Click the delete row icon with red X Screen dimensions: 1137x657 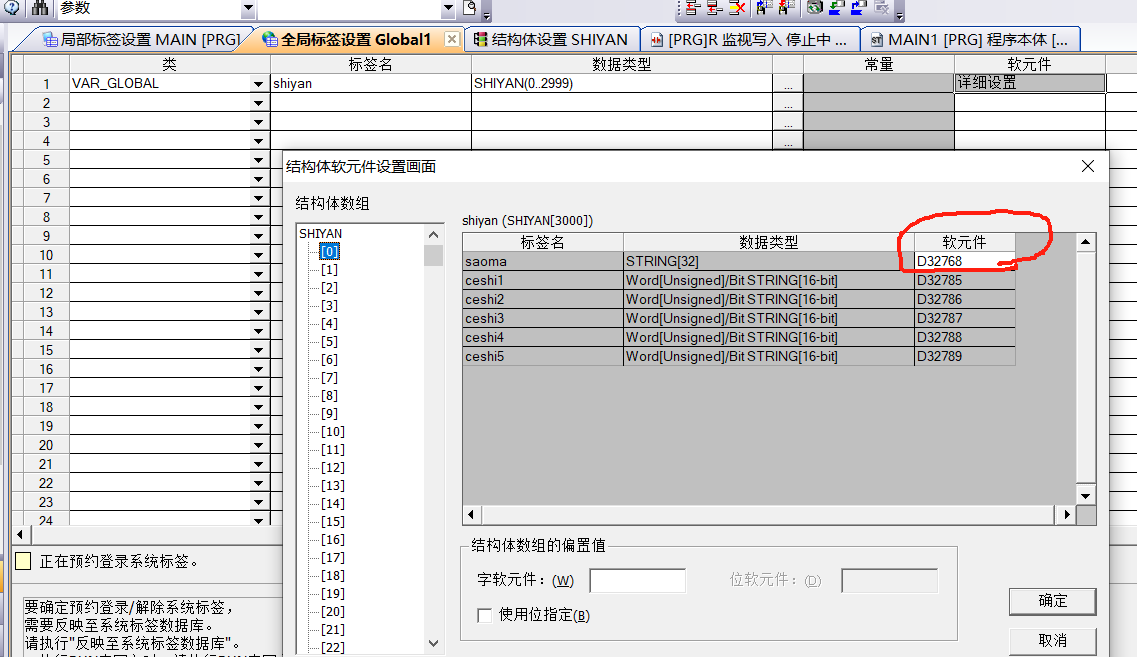click(738, 8)
